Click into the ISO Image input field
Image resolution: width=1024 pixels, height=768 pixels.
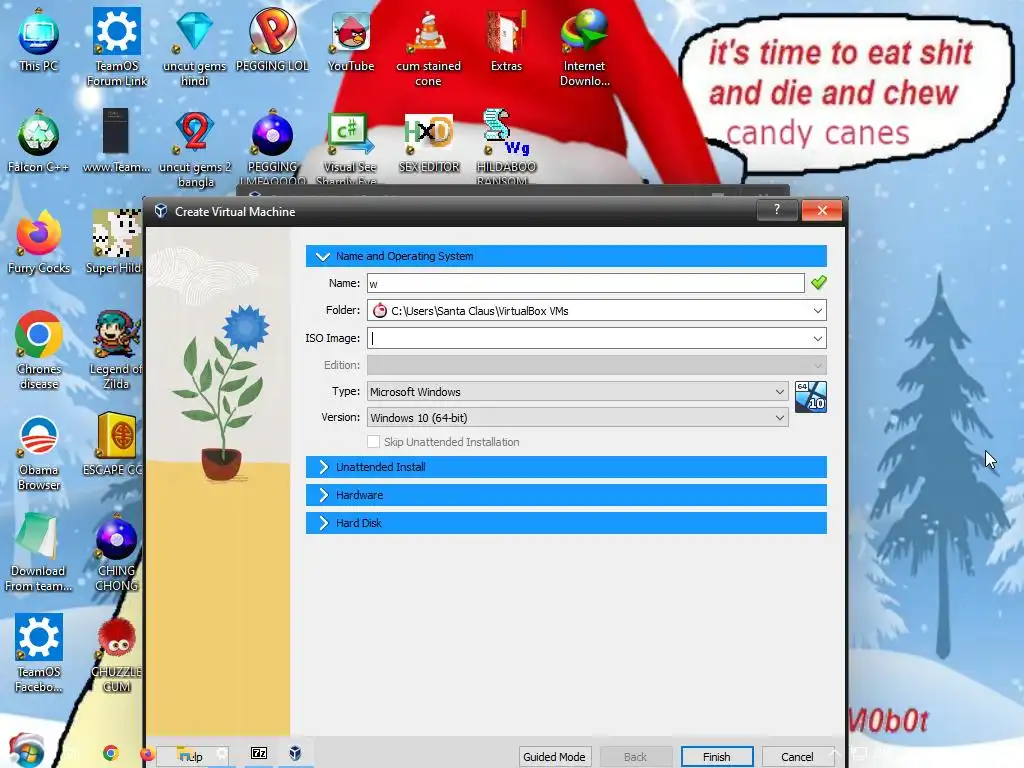click(588, 338)
